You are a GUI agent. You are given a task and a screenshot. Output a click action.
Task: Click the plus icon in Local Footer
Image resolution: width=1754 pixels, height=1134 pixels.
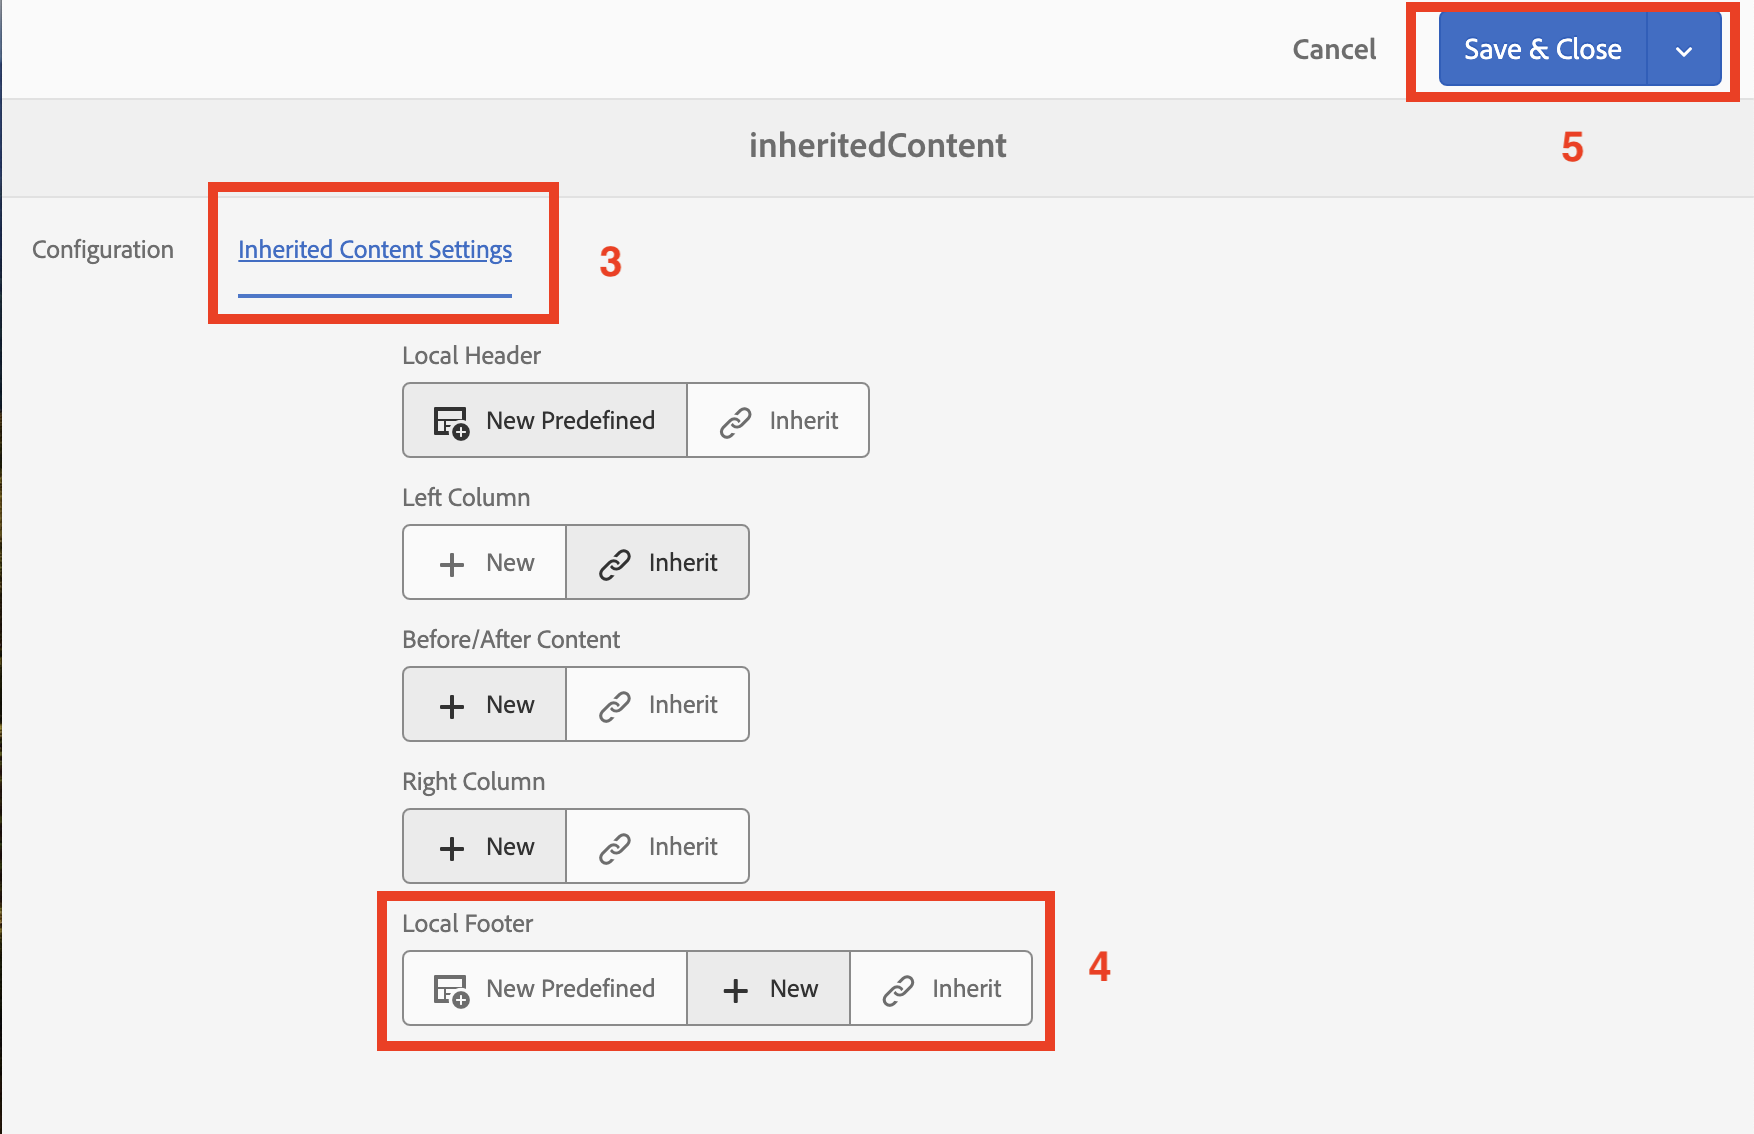(735, 990)
